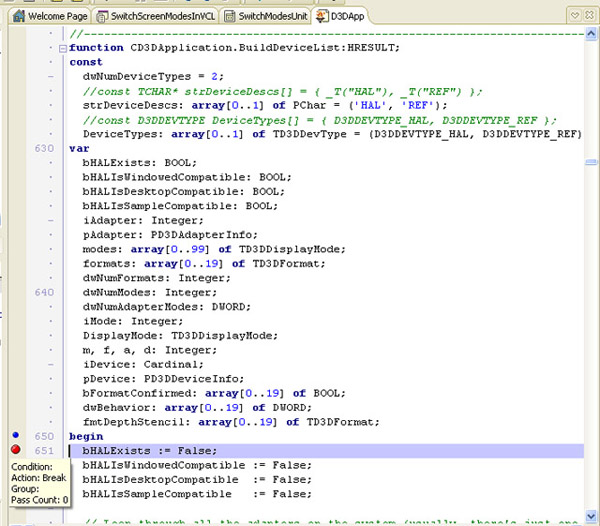Click the 'const' keyword line
Viewport: 600px width, 526px height.
tap(86, 62)
